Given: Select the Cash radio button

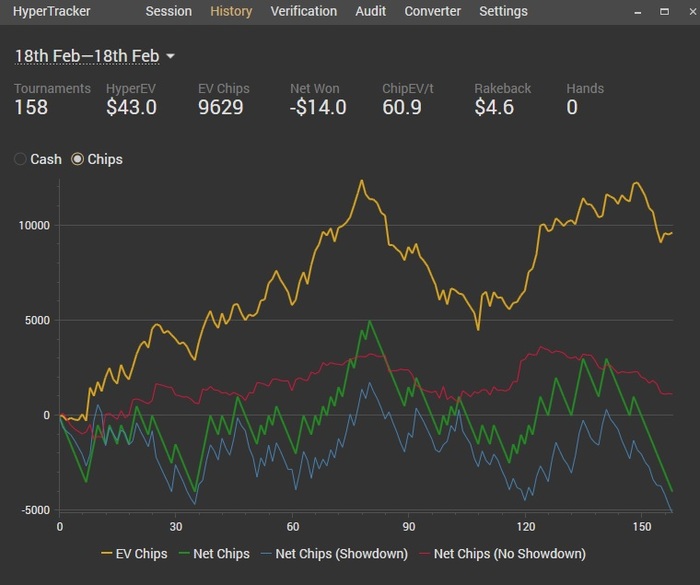Looking at the screenshot, I should coord(21,159).
